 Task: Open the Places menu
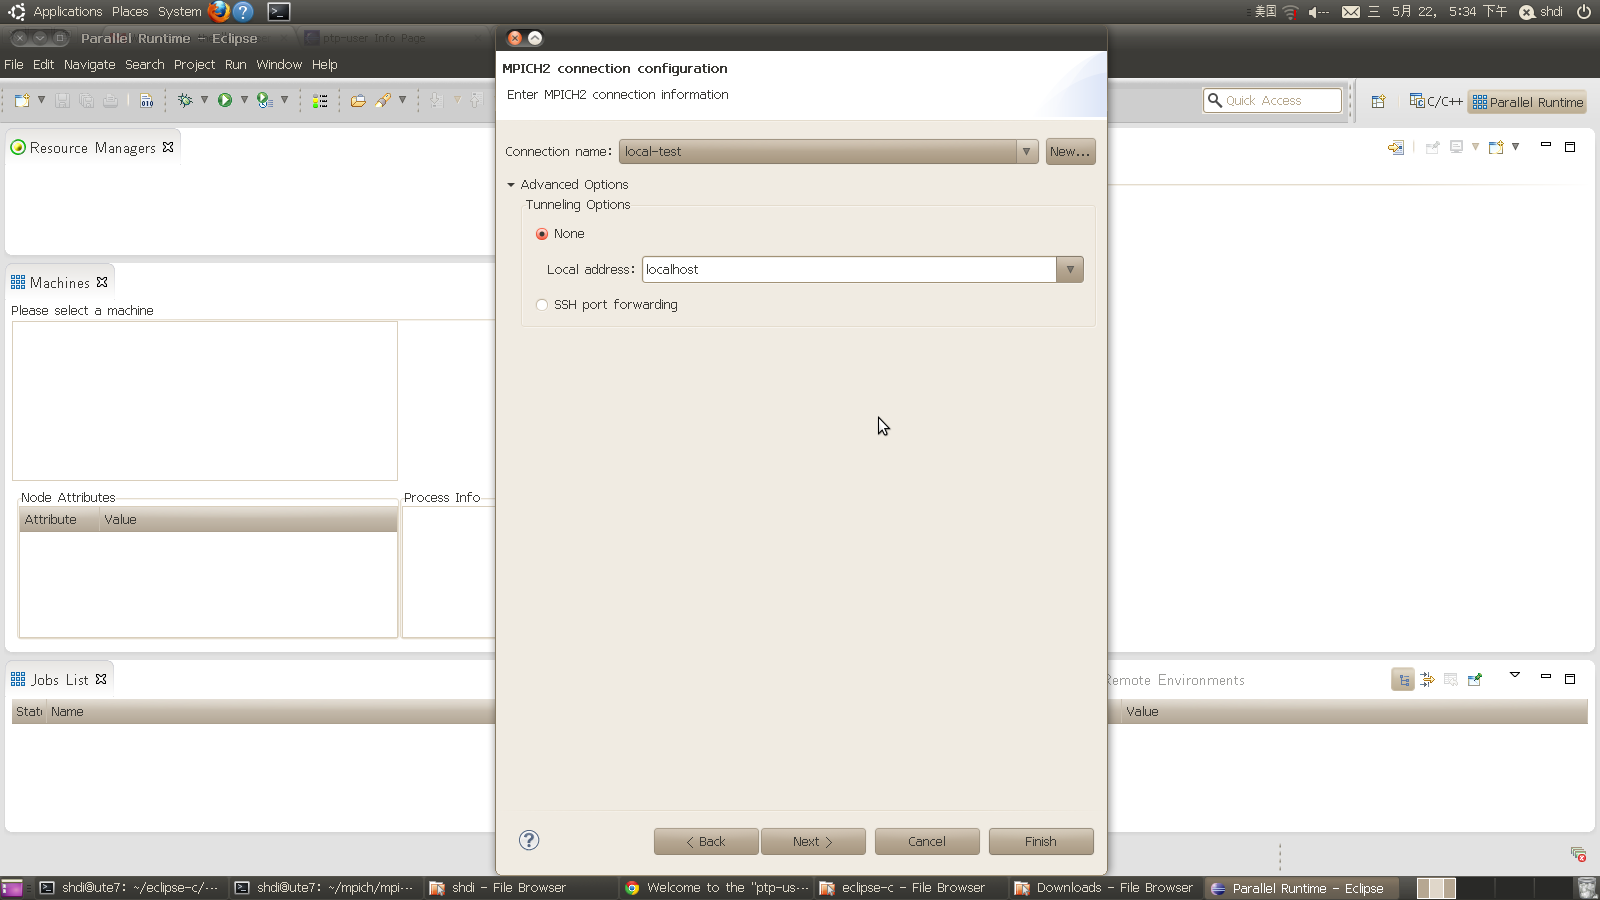point(130,12)
